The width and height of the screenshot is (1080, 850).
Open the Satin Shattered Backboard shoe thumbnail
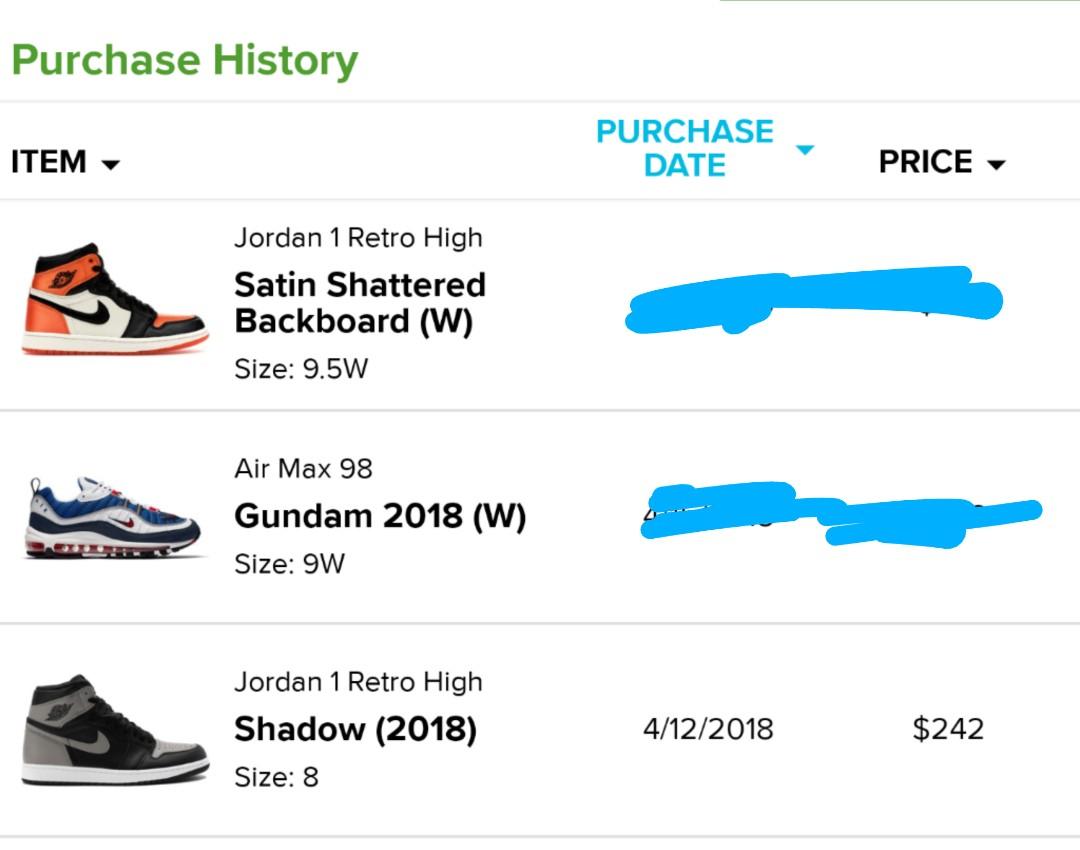coord(114,300)
